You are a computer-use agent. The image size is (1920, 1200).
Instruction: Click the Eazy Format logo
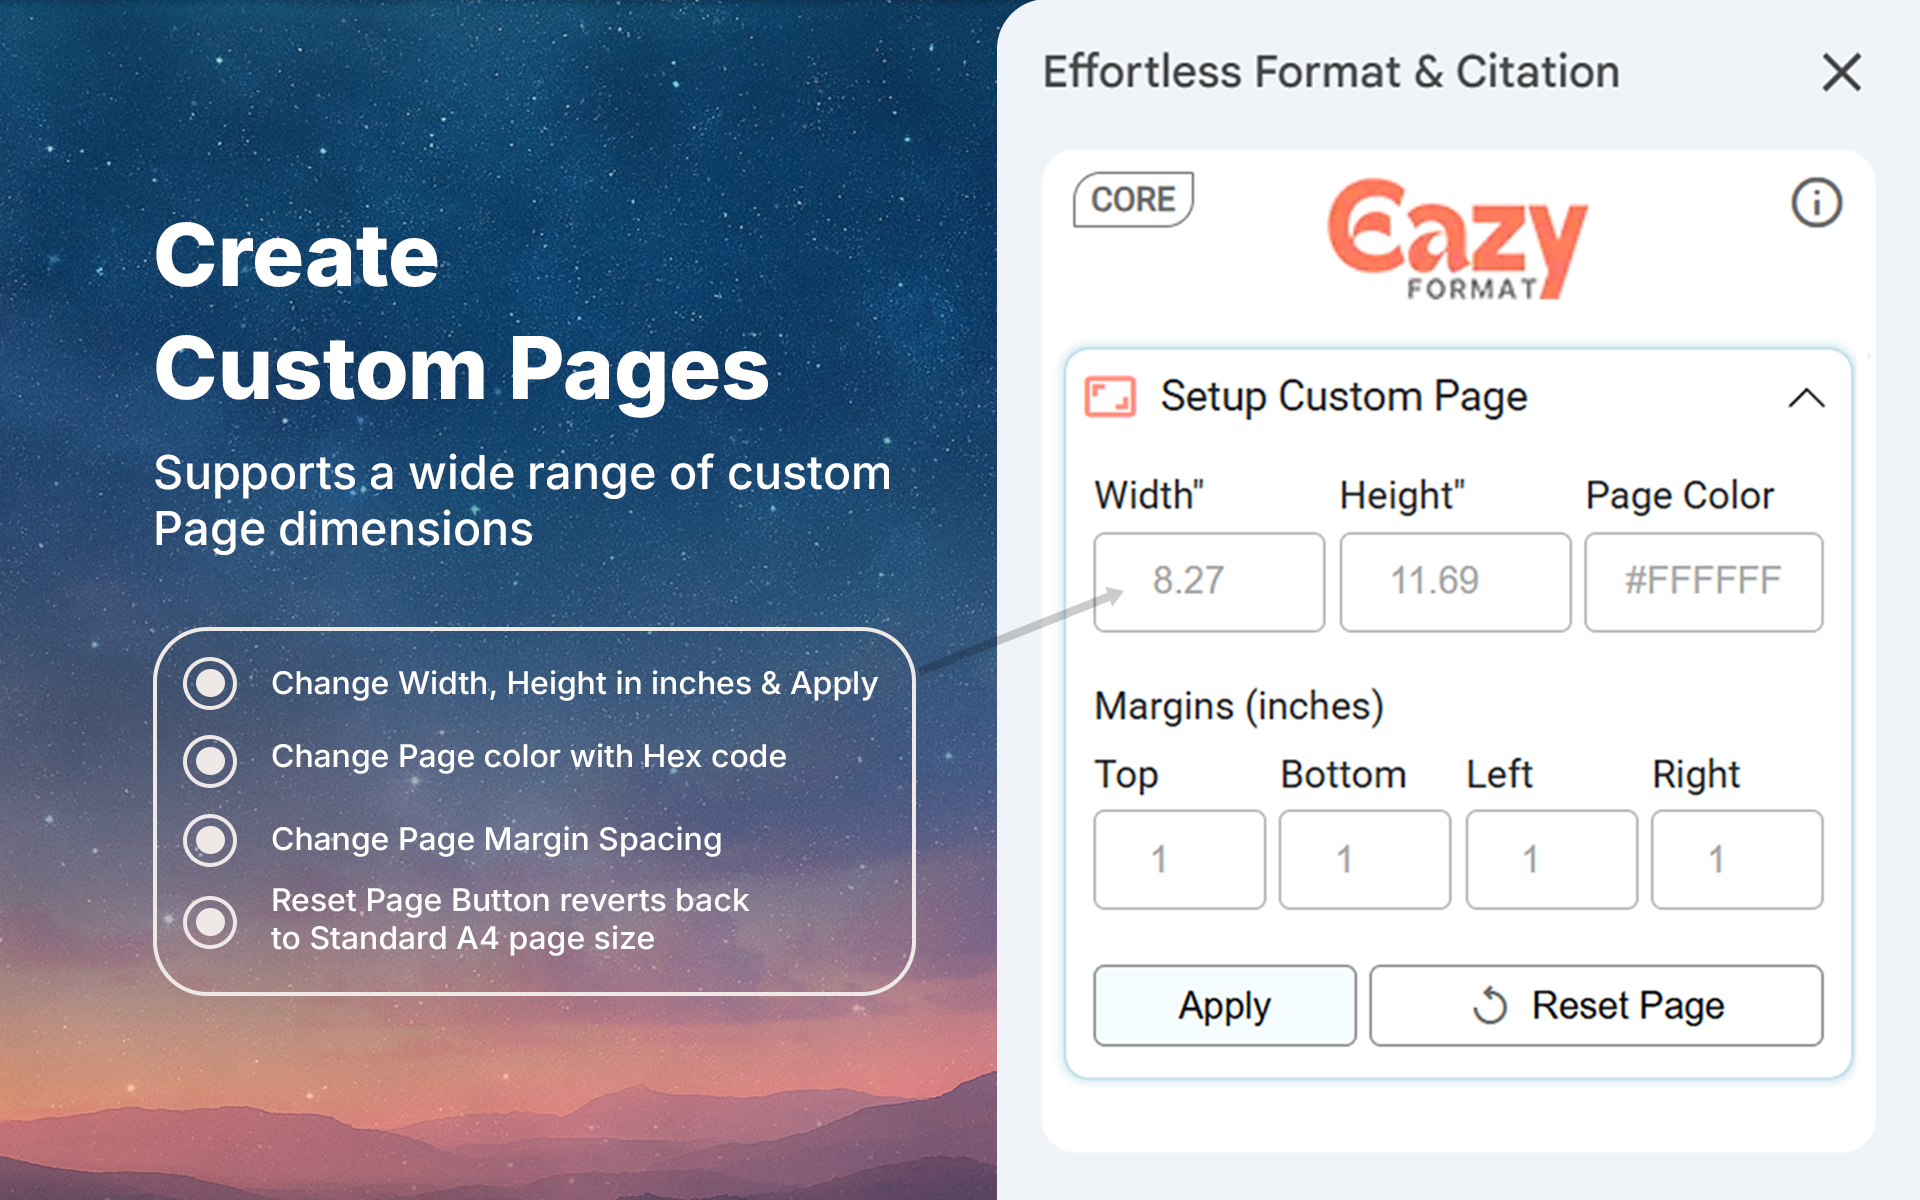coord(1457,240)
